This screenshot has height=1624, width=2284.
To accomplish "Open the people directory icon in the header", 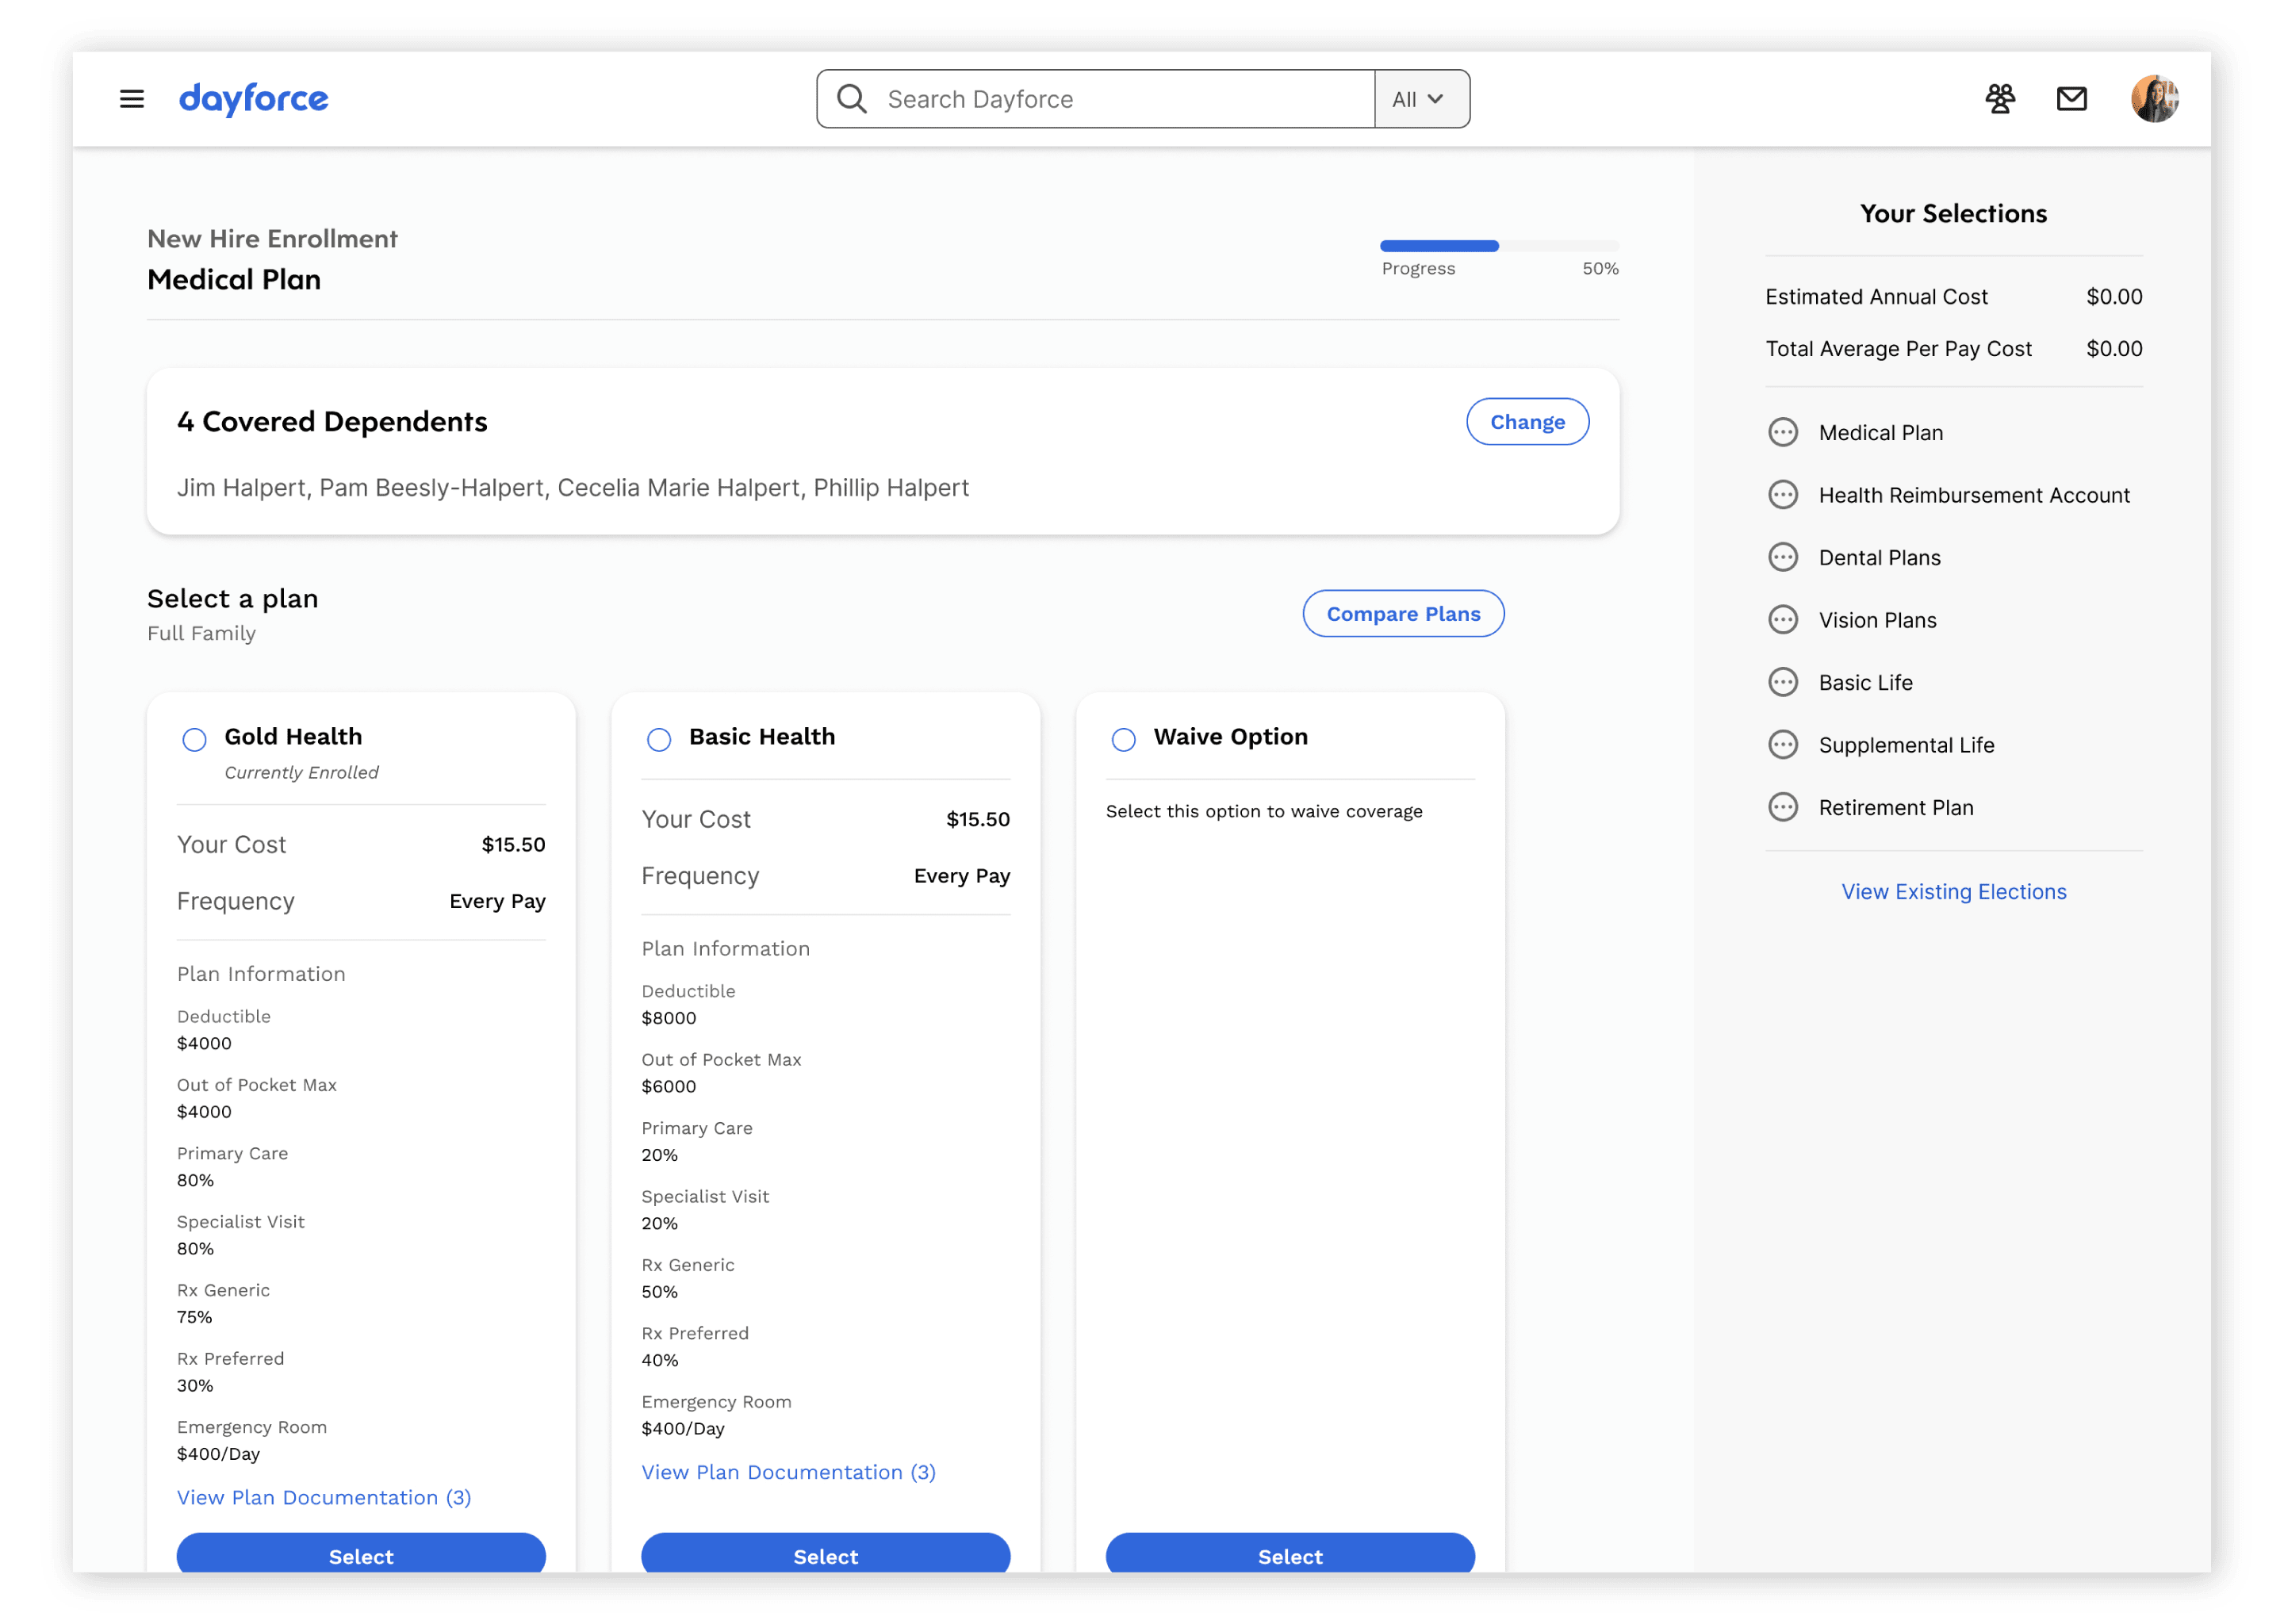I will [x=2000, y=98].
